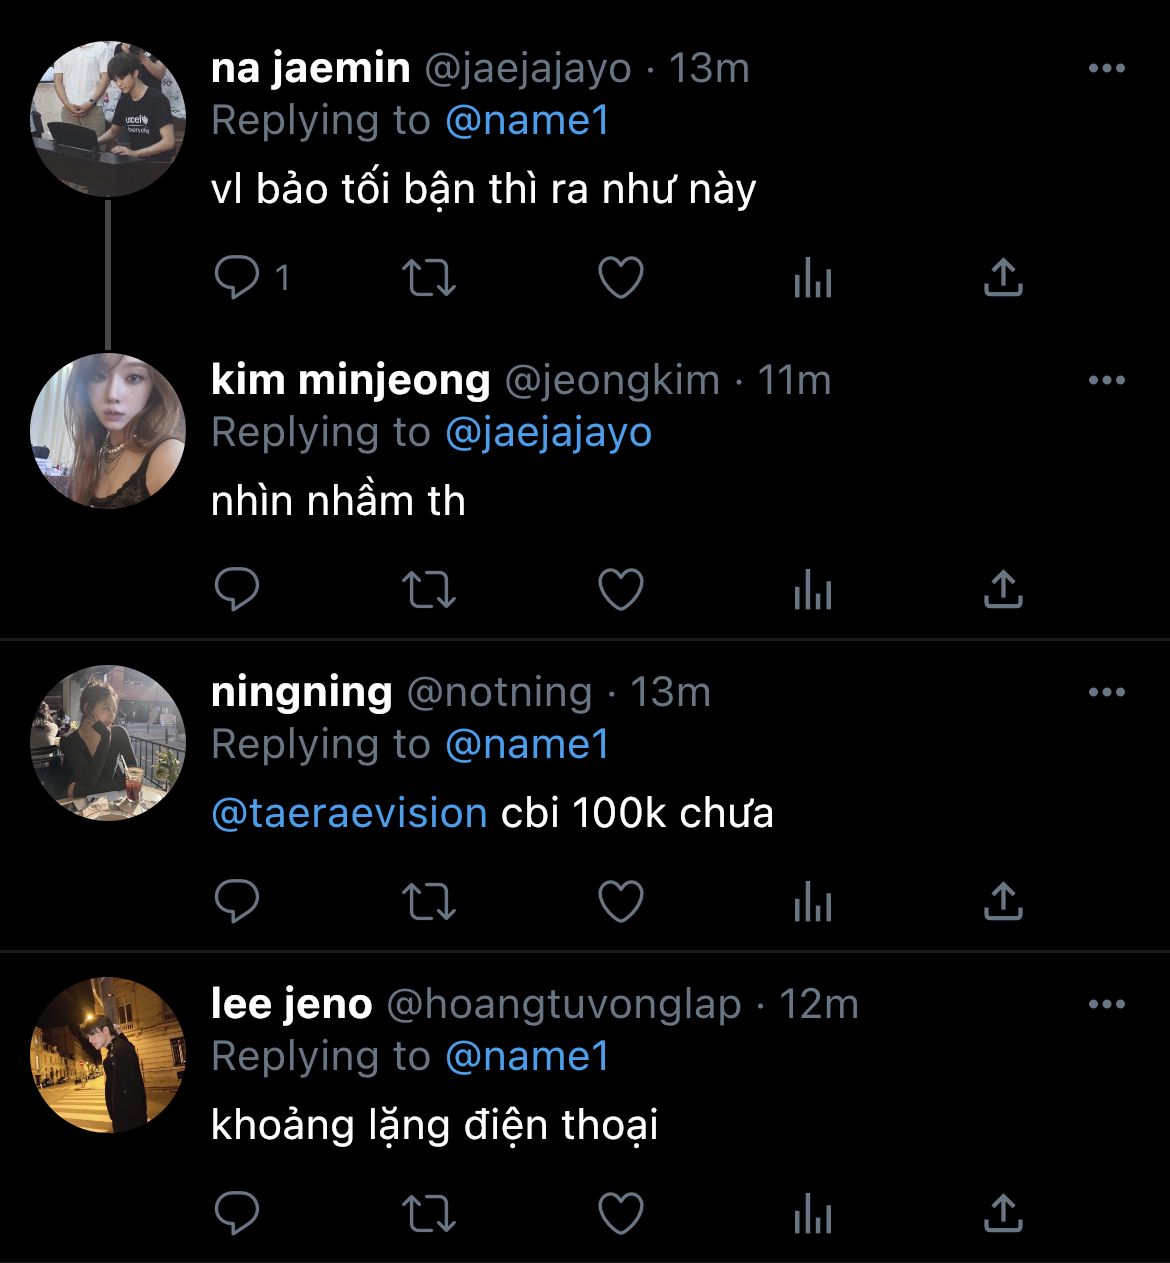Image resolution: width=1170 pixels, height=1263 pixels.
Task: Open more options for na jaemin's tweet
Action: [x=1106, y=69]
